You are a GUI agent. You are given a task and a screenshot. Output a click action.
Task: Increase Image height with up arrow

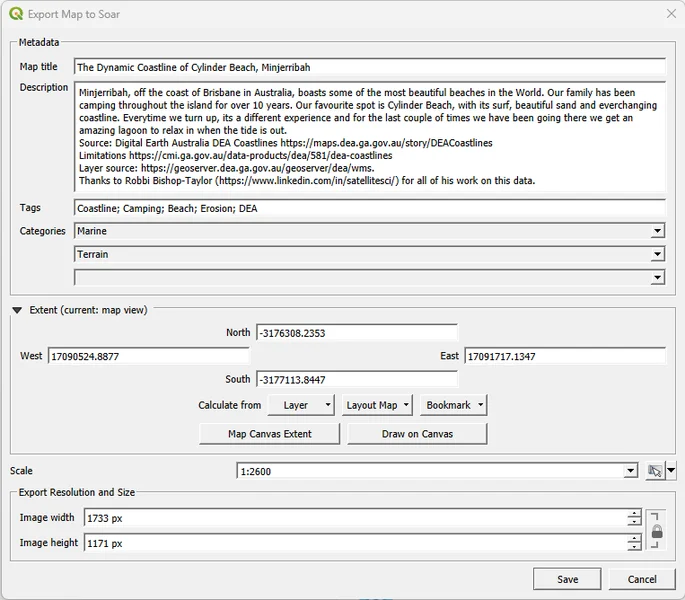tap(634, 539)
